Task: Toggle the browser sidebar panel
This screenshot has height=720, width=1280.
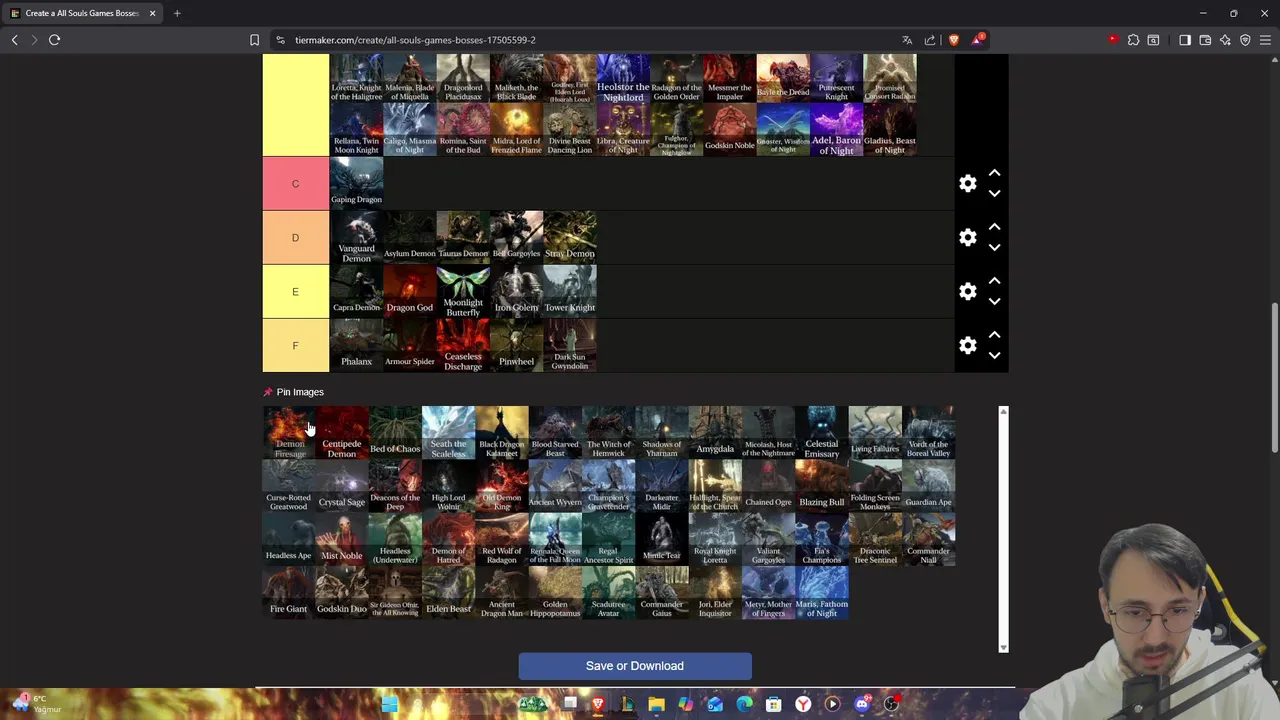Action: pyautogui.click(x=1185, y=40)
